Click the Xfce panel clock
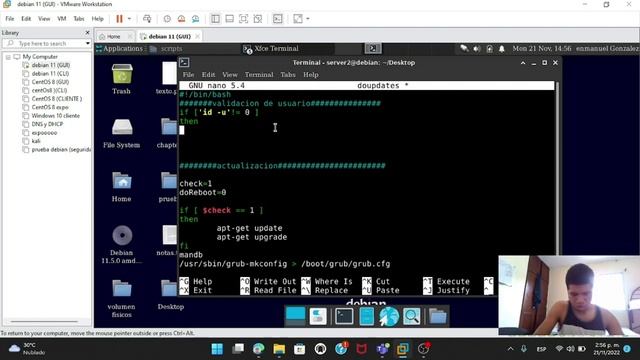640x360 pixels. 542,49
